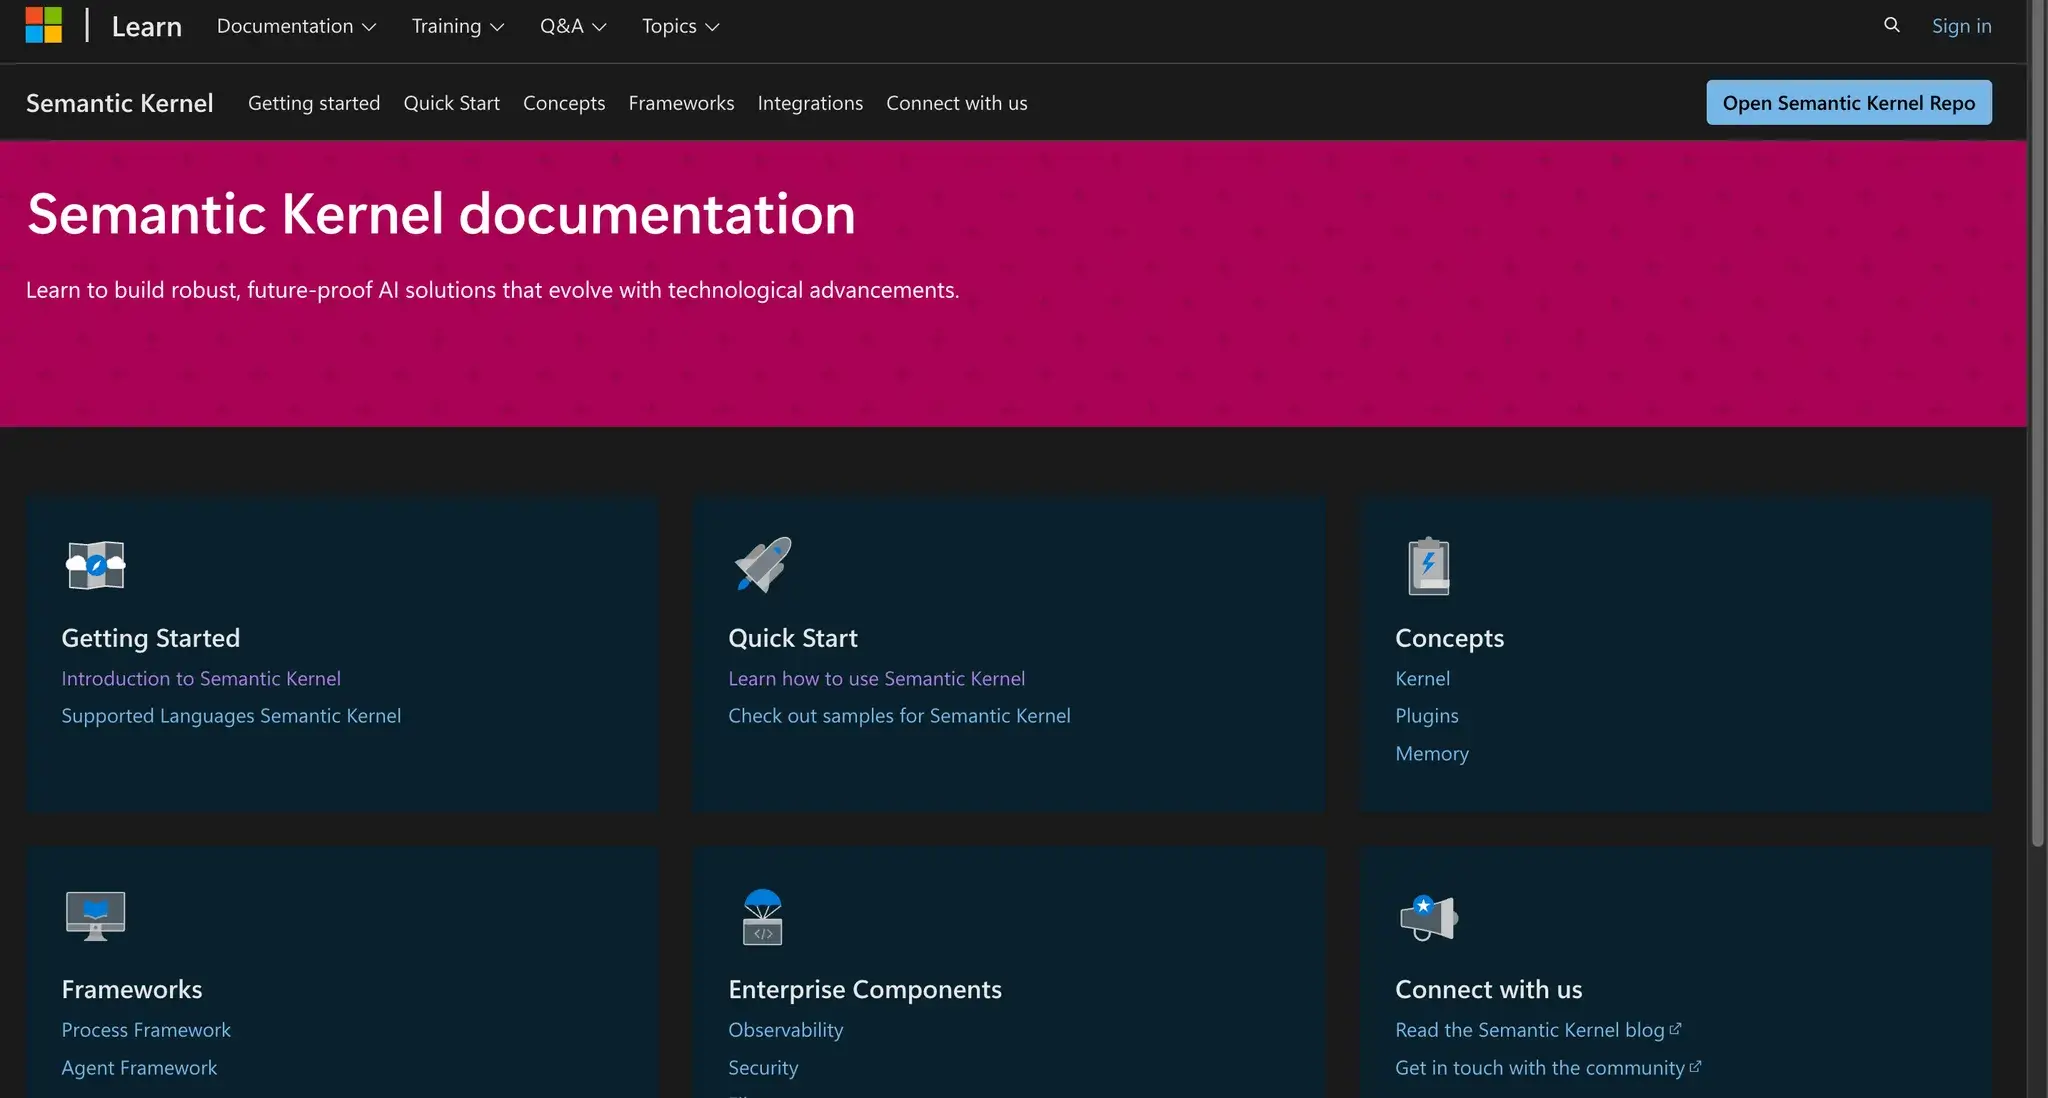Click the Enterprise Components parachute icon
Image resolution: width=2048 pixels, height=1098 pixels.
pos(762,917)
